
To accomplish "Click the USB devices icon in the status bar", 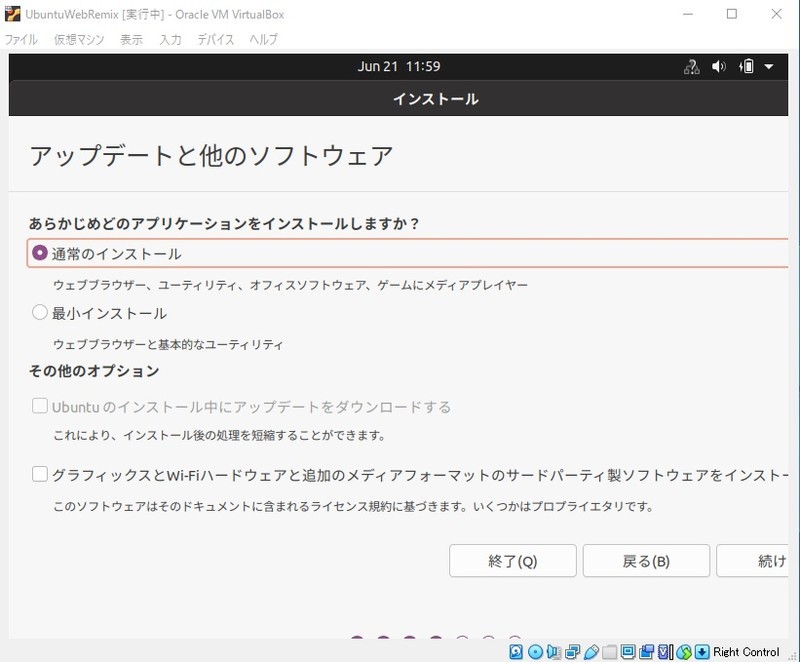I will 591,652.
